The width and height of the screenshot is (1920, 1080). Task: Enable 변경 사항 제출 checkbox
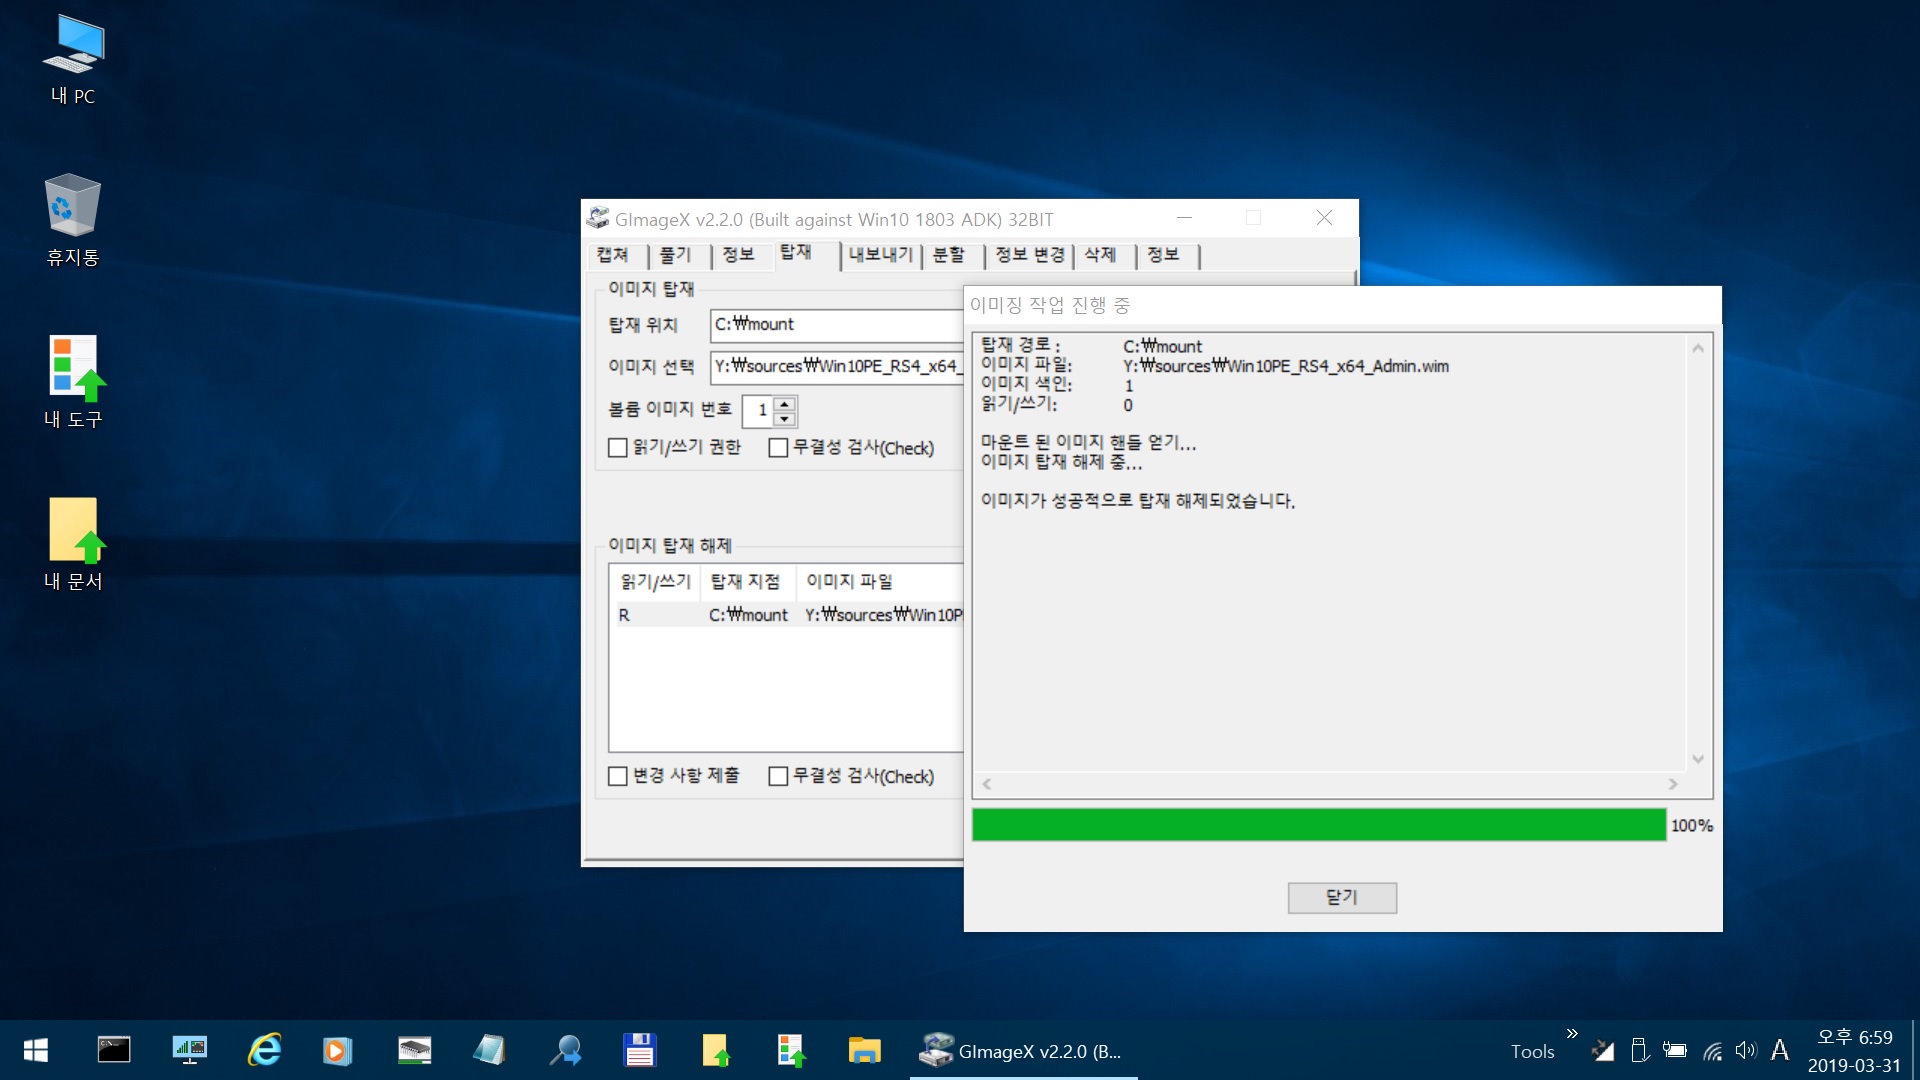pyautogui.click(x=618, y=776)
